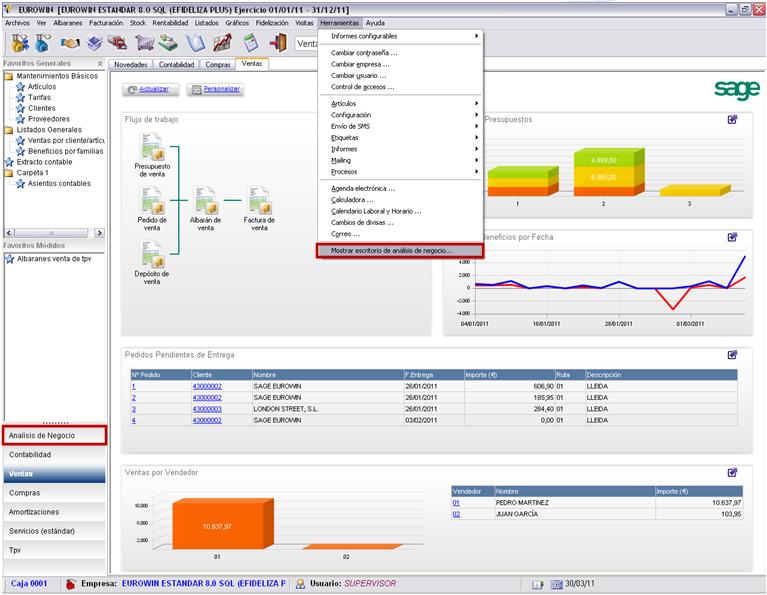Open vendedor link 01 Pedro Martinez

(x=456, y=503)
